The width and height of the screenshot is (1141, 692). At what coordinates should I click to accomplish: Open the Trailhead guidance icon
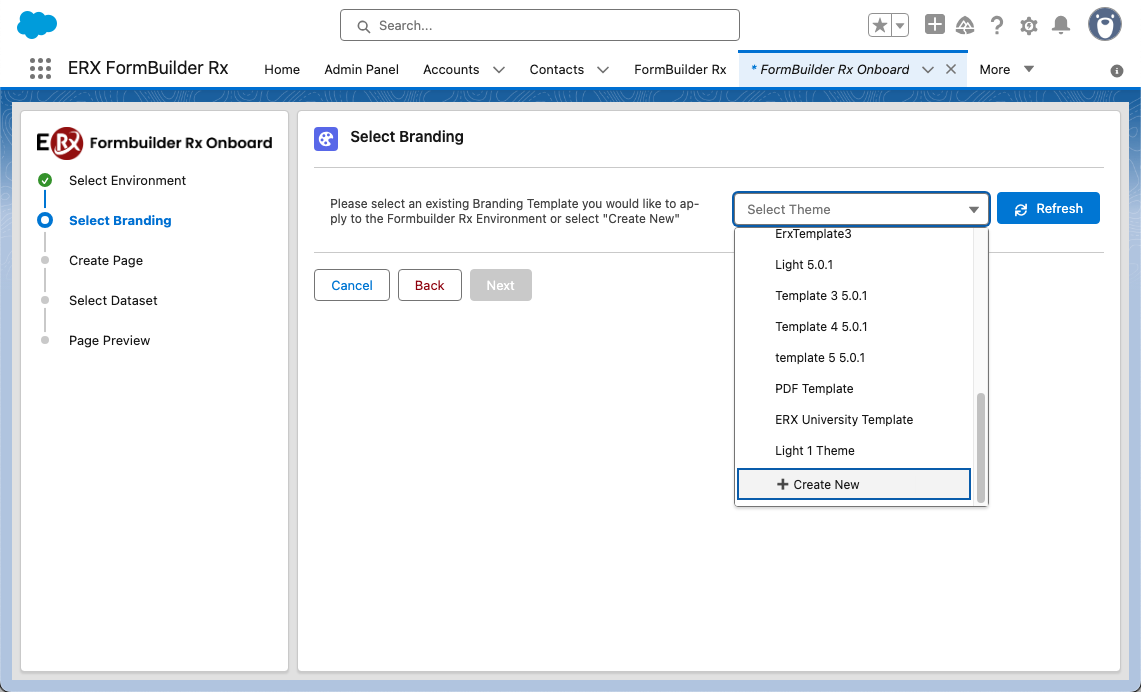tap(965, 26)
